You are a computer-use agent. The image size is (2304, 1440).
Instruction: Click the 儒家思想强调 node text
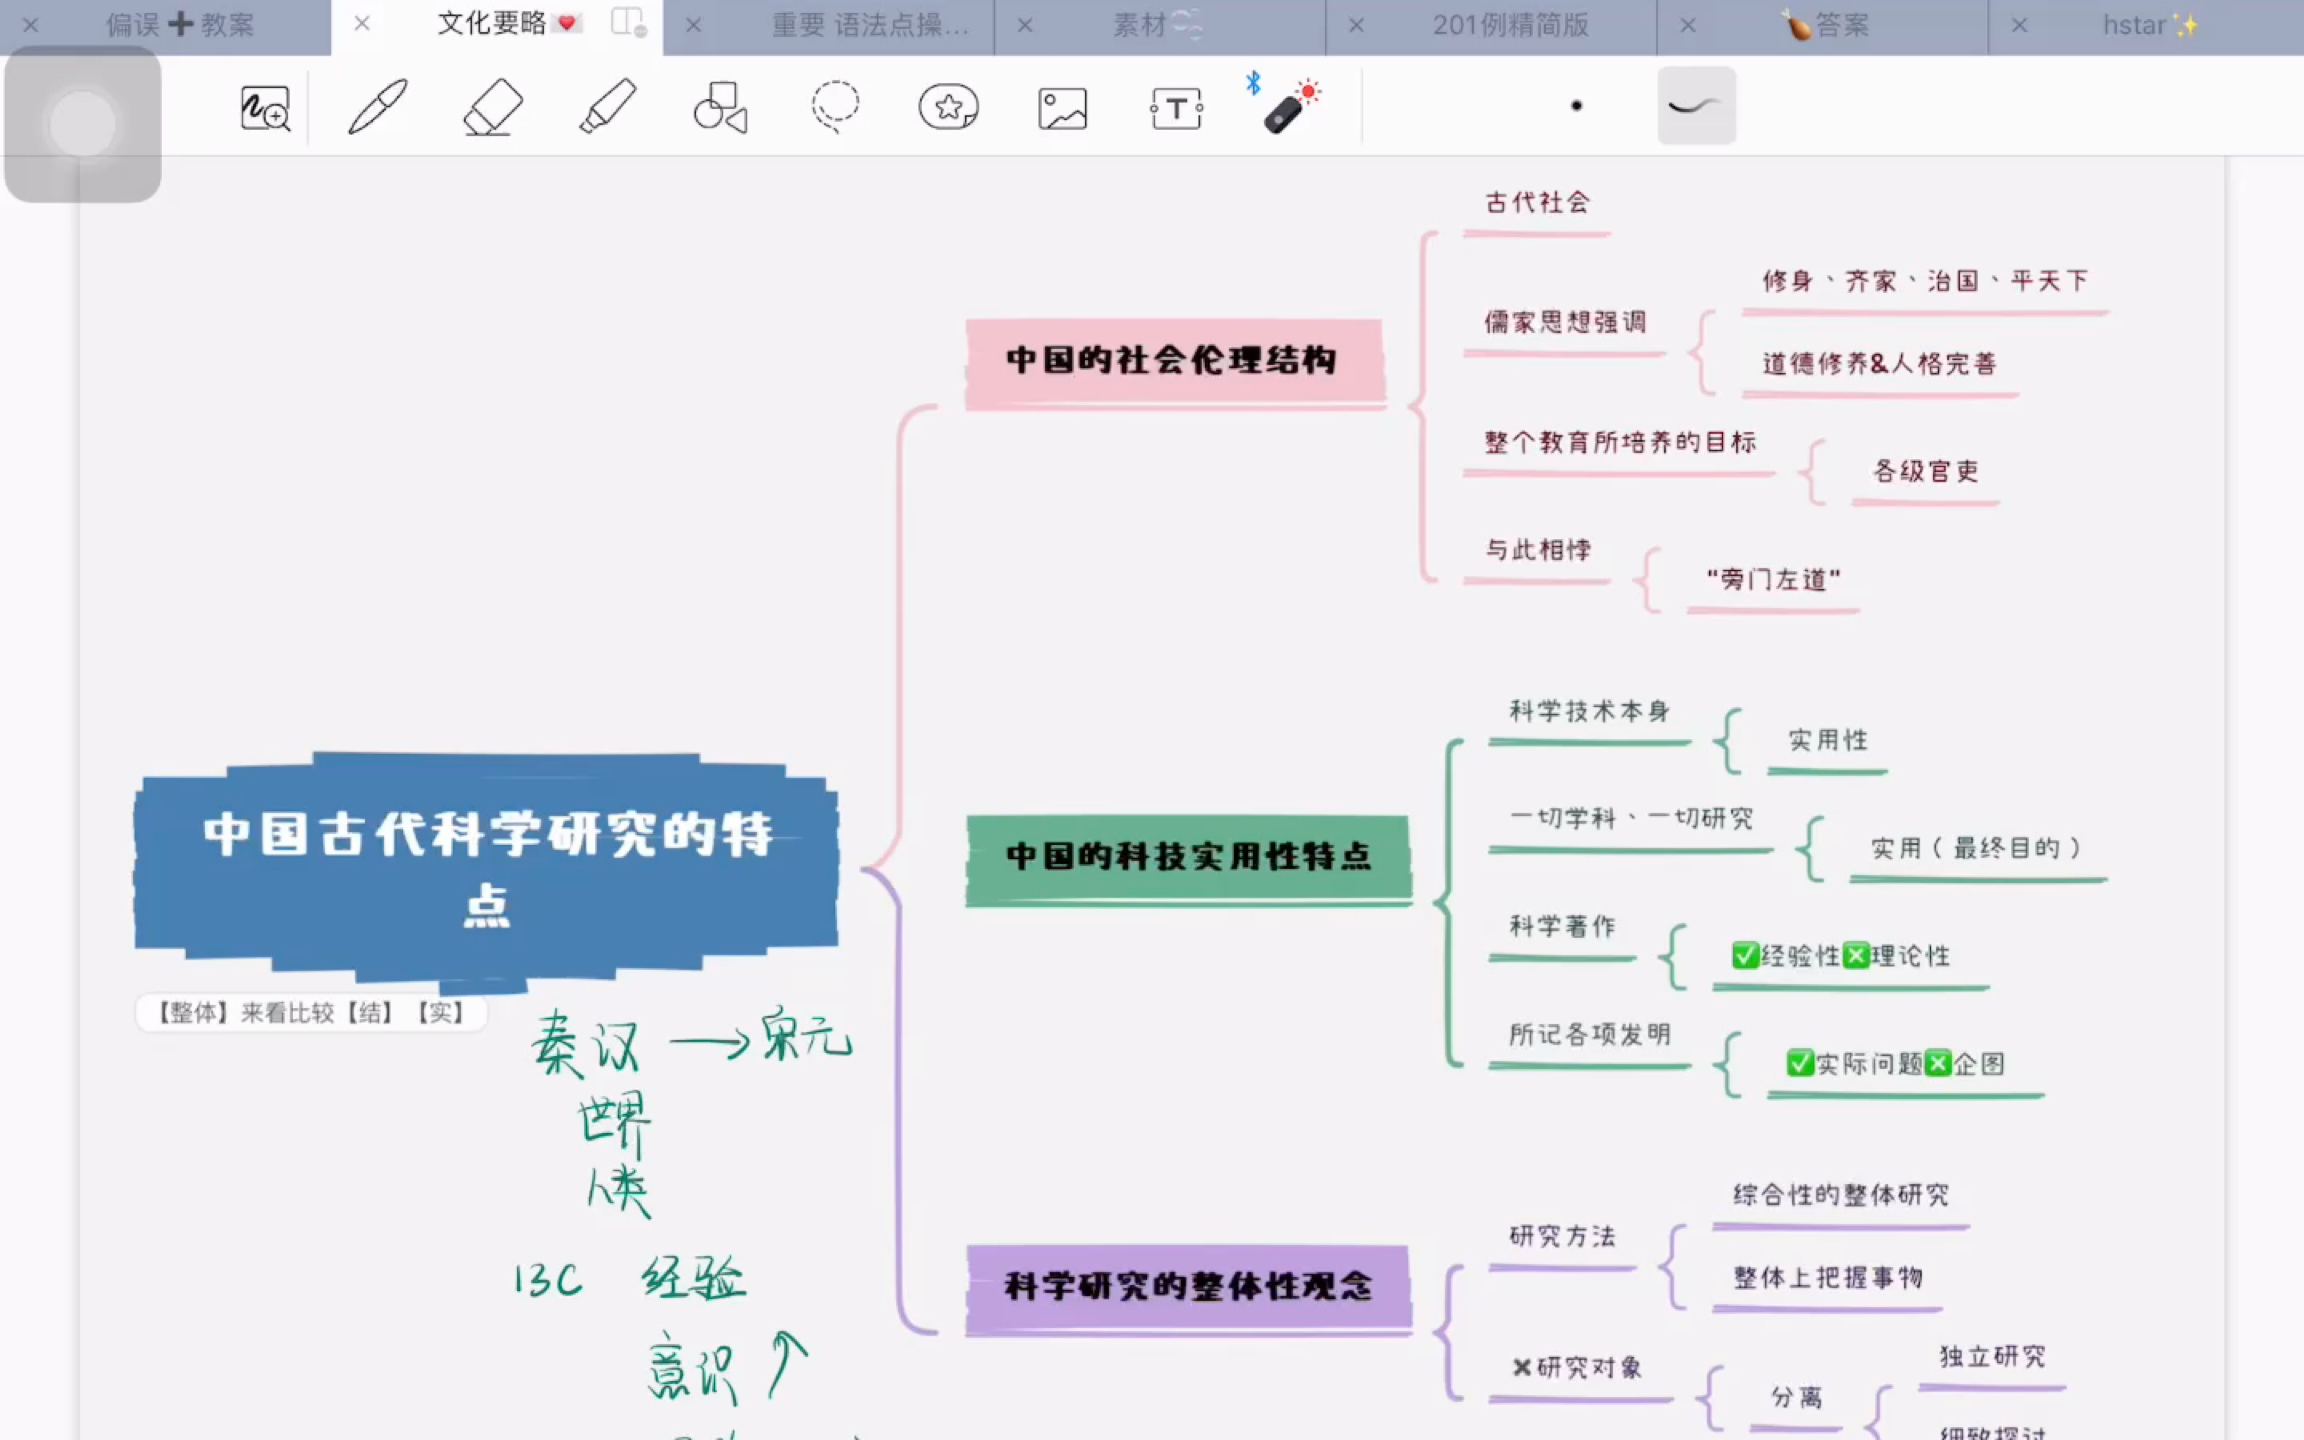(x=1565, y=322)
